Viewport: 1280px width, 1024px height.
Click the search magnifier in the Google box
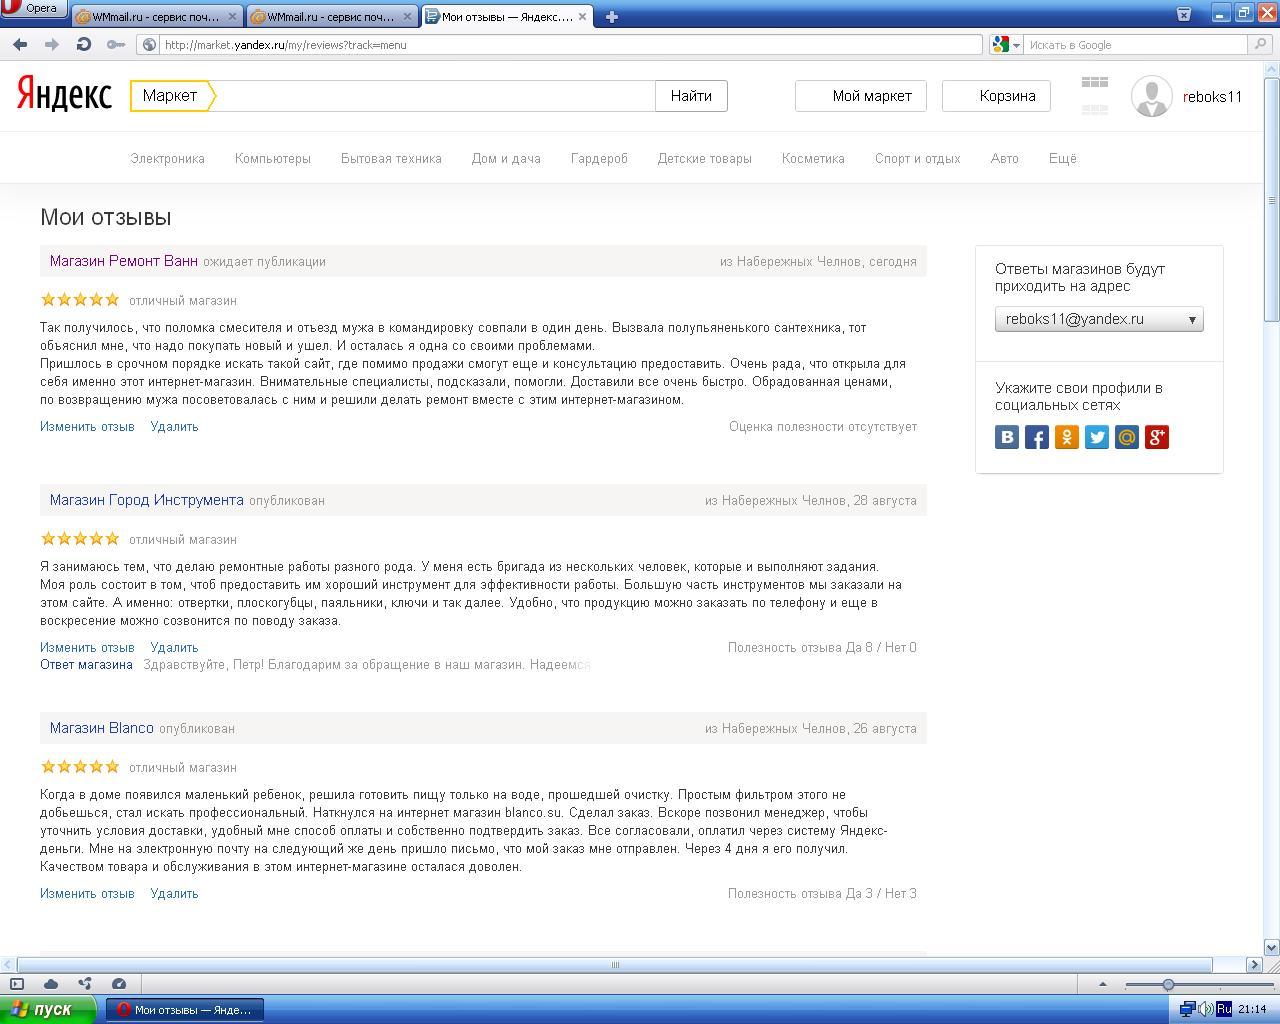tap(1261, 44)
